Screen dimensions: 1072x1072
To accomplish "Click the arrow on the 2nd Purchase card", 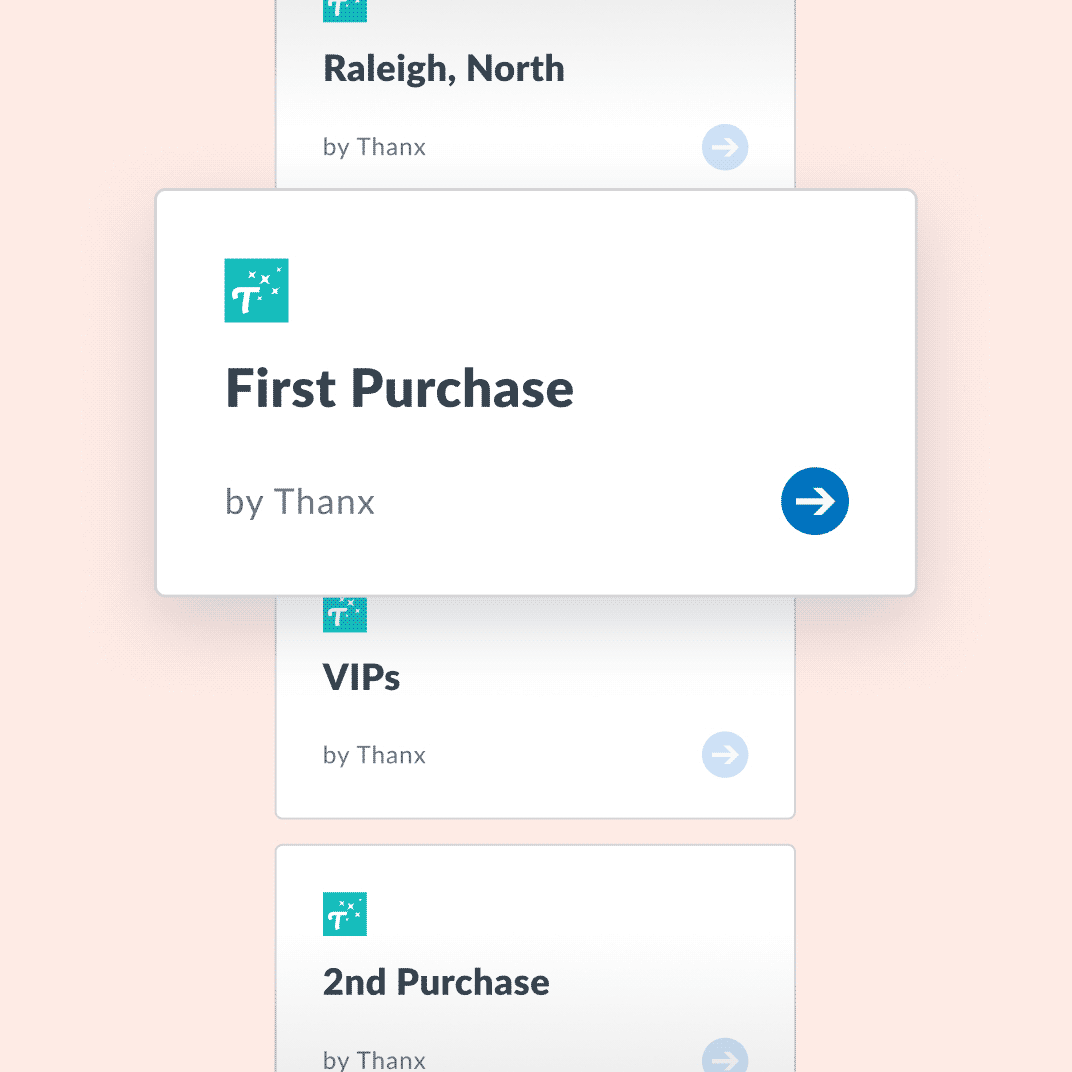I will [x=725, y=1055].
